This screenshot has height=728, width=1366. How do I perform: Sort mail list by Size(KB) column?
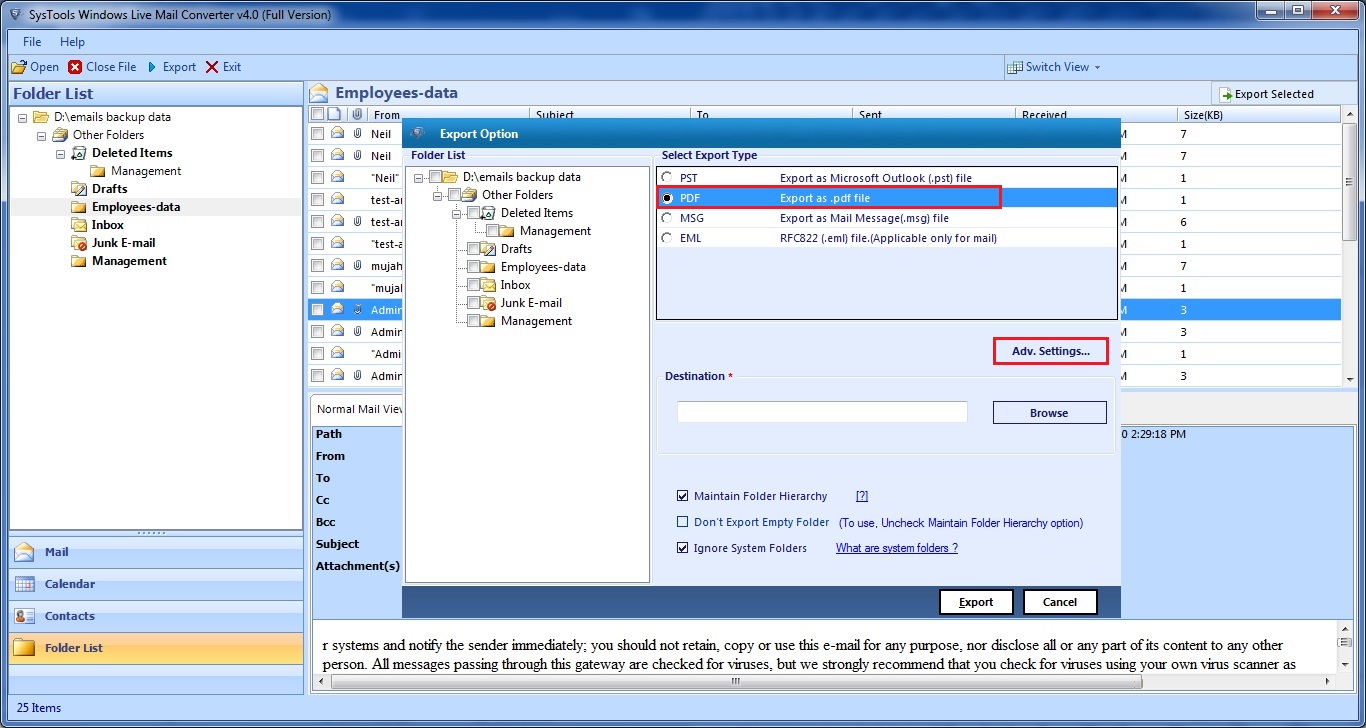1258,115
